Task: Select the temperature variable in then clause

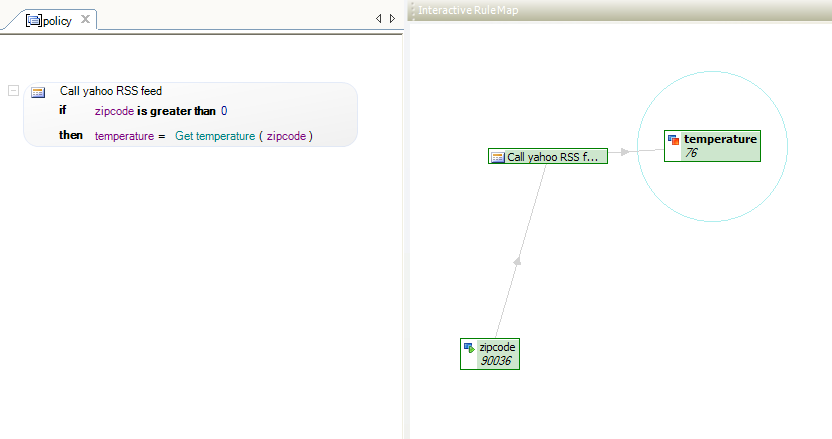Action: (x=124, y=136)
